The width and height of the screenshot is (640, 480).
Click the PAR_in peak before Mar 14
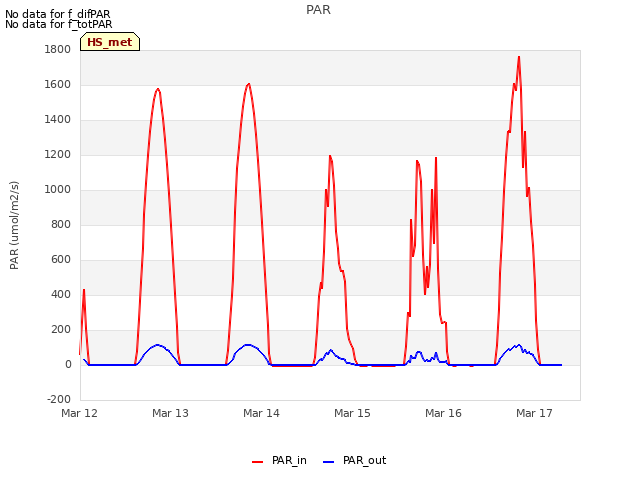249,84
